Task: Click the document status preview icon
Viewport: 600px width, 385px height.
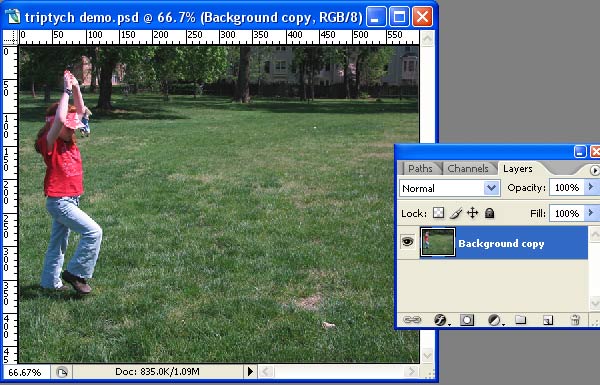Action: pyautogui.click(x=62, y=372)
